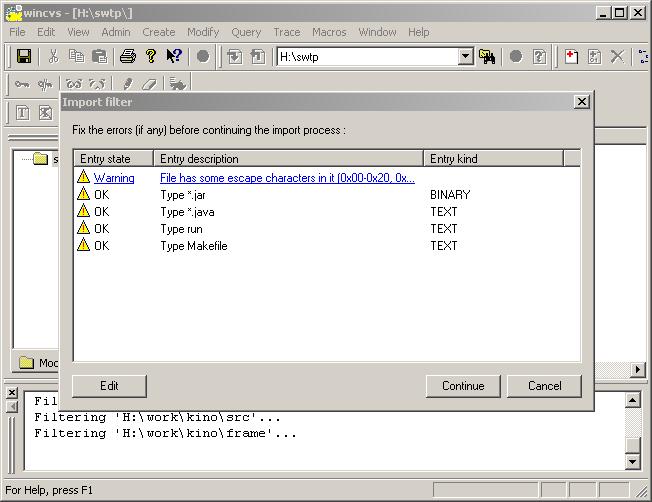The image size is (652, 502).
Task: Sort by Entry state column header
Action: 114,158
